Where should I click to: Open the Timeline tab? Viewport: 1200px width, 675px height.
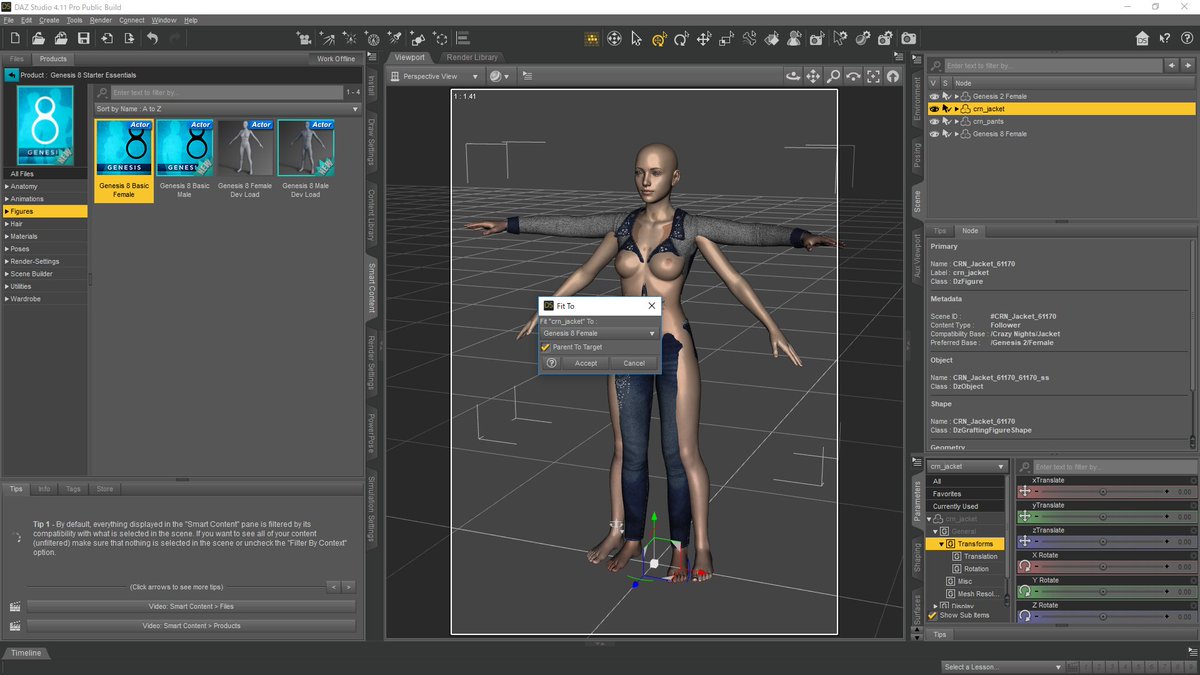click(27, 653)
